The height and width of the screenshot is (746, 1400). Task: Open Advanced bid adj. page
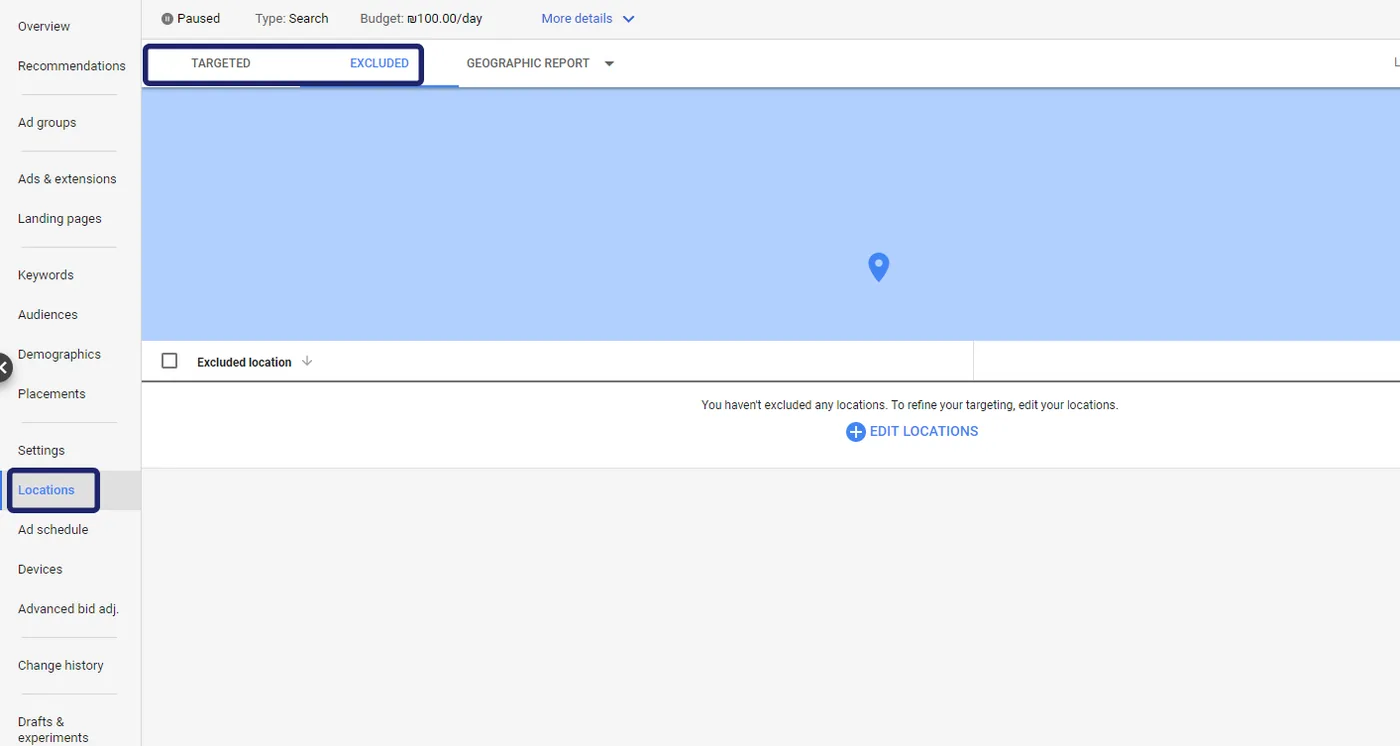[68, 609]
